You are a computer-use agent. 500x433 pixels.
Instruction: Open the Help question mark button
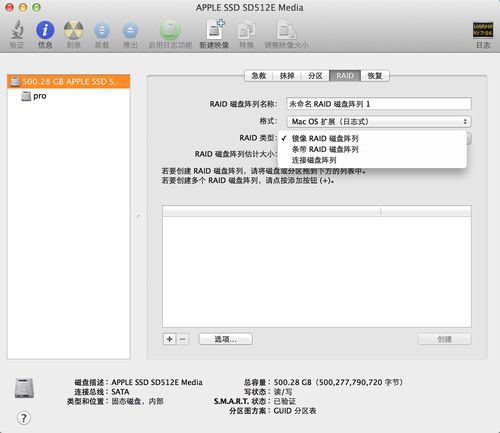pos(23,418)
